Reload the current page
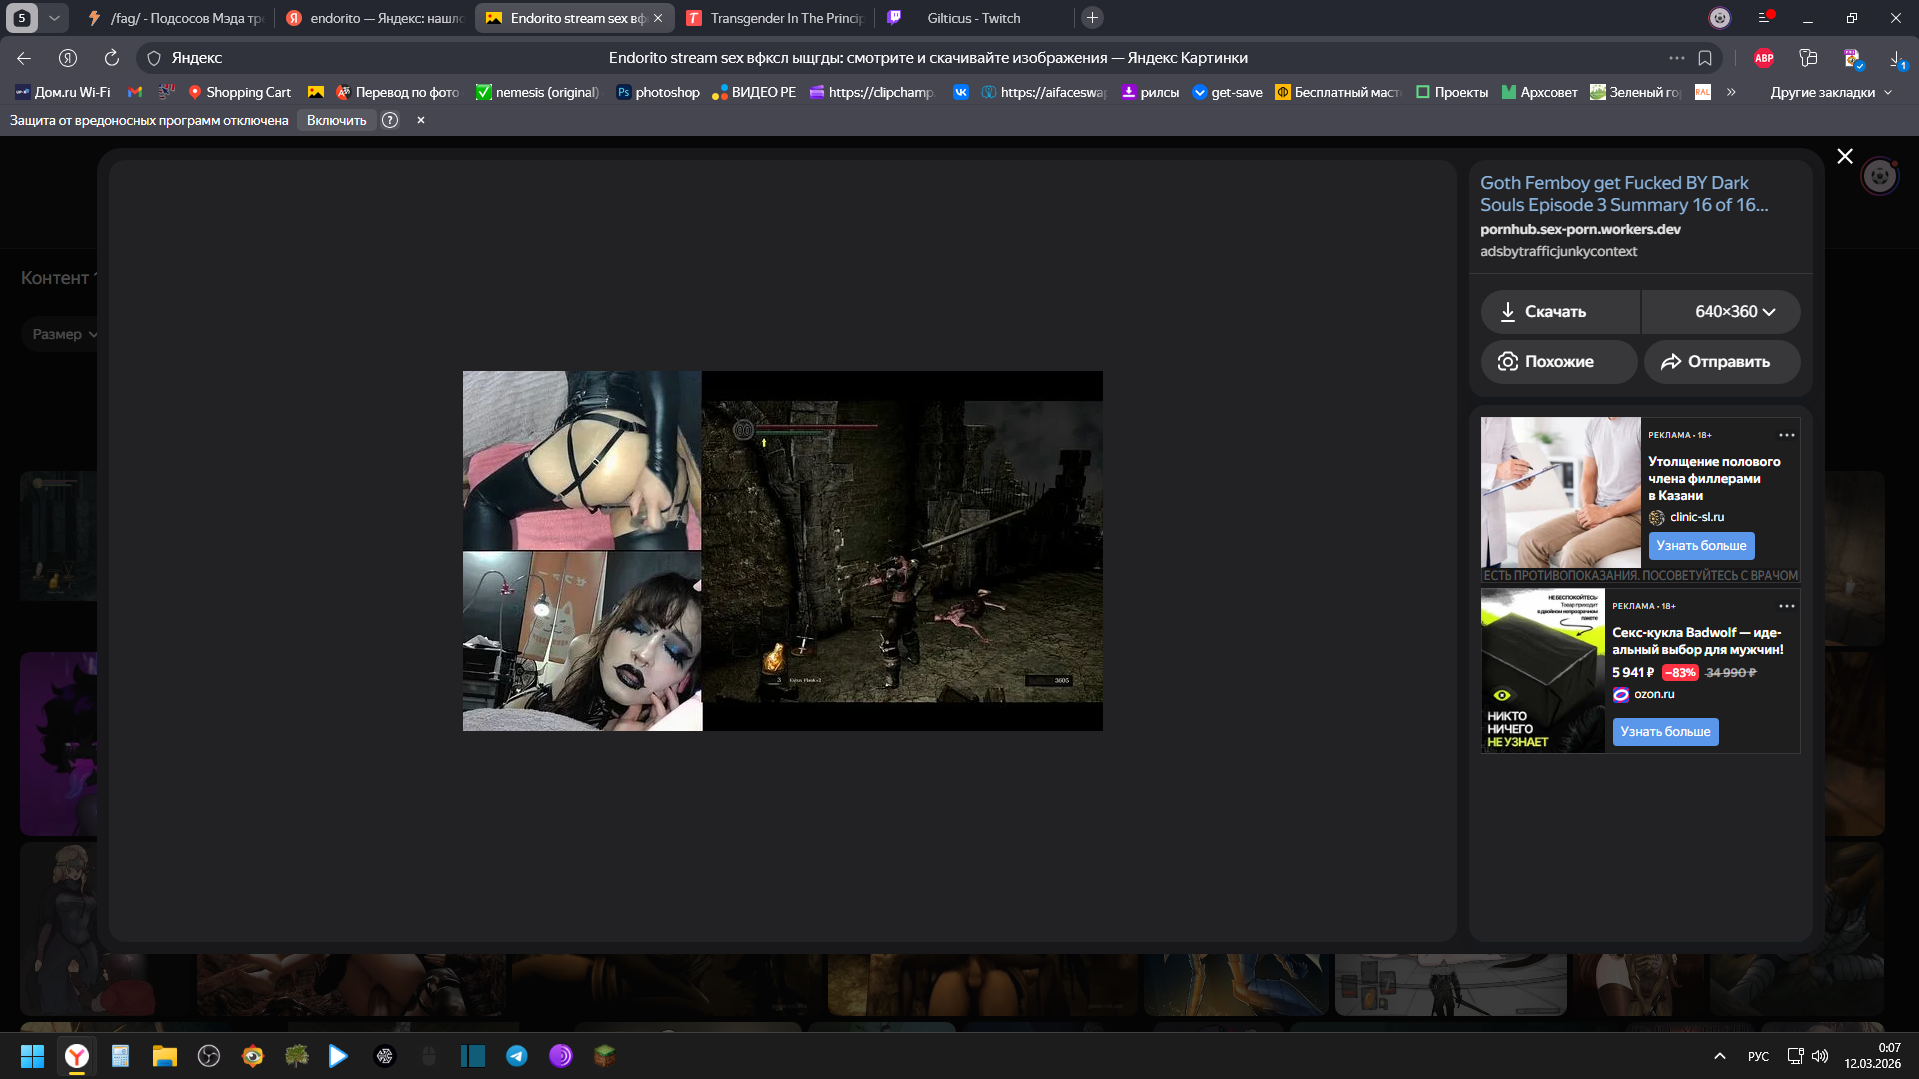Viewport: 1919px width, 1079px height. 112,58
